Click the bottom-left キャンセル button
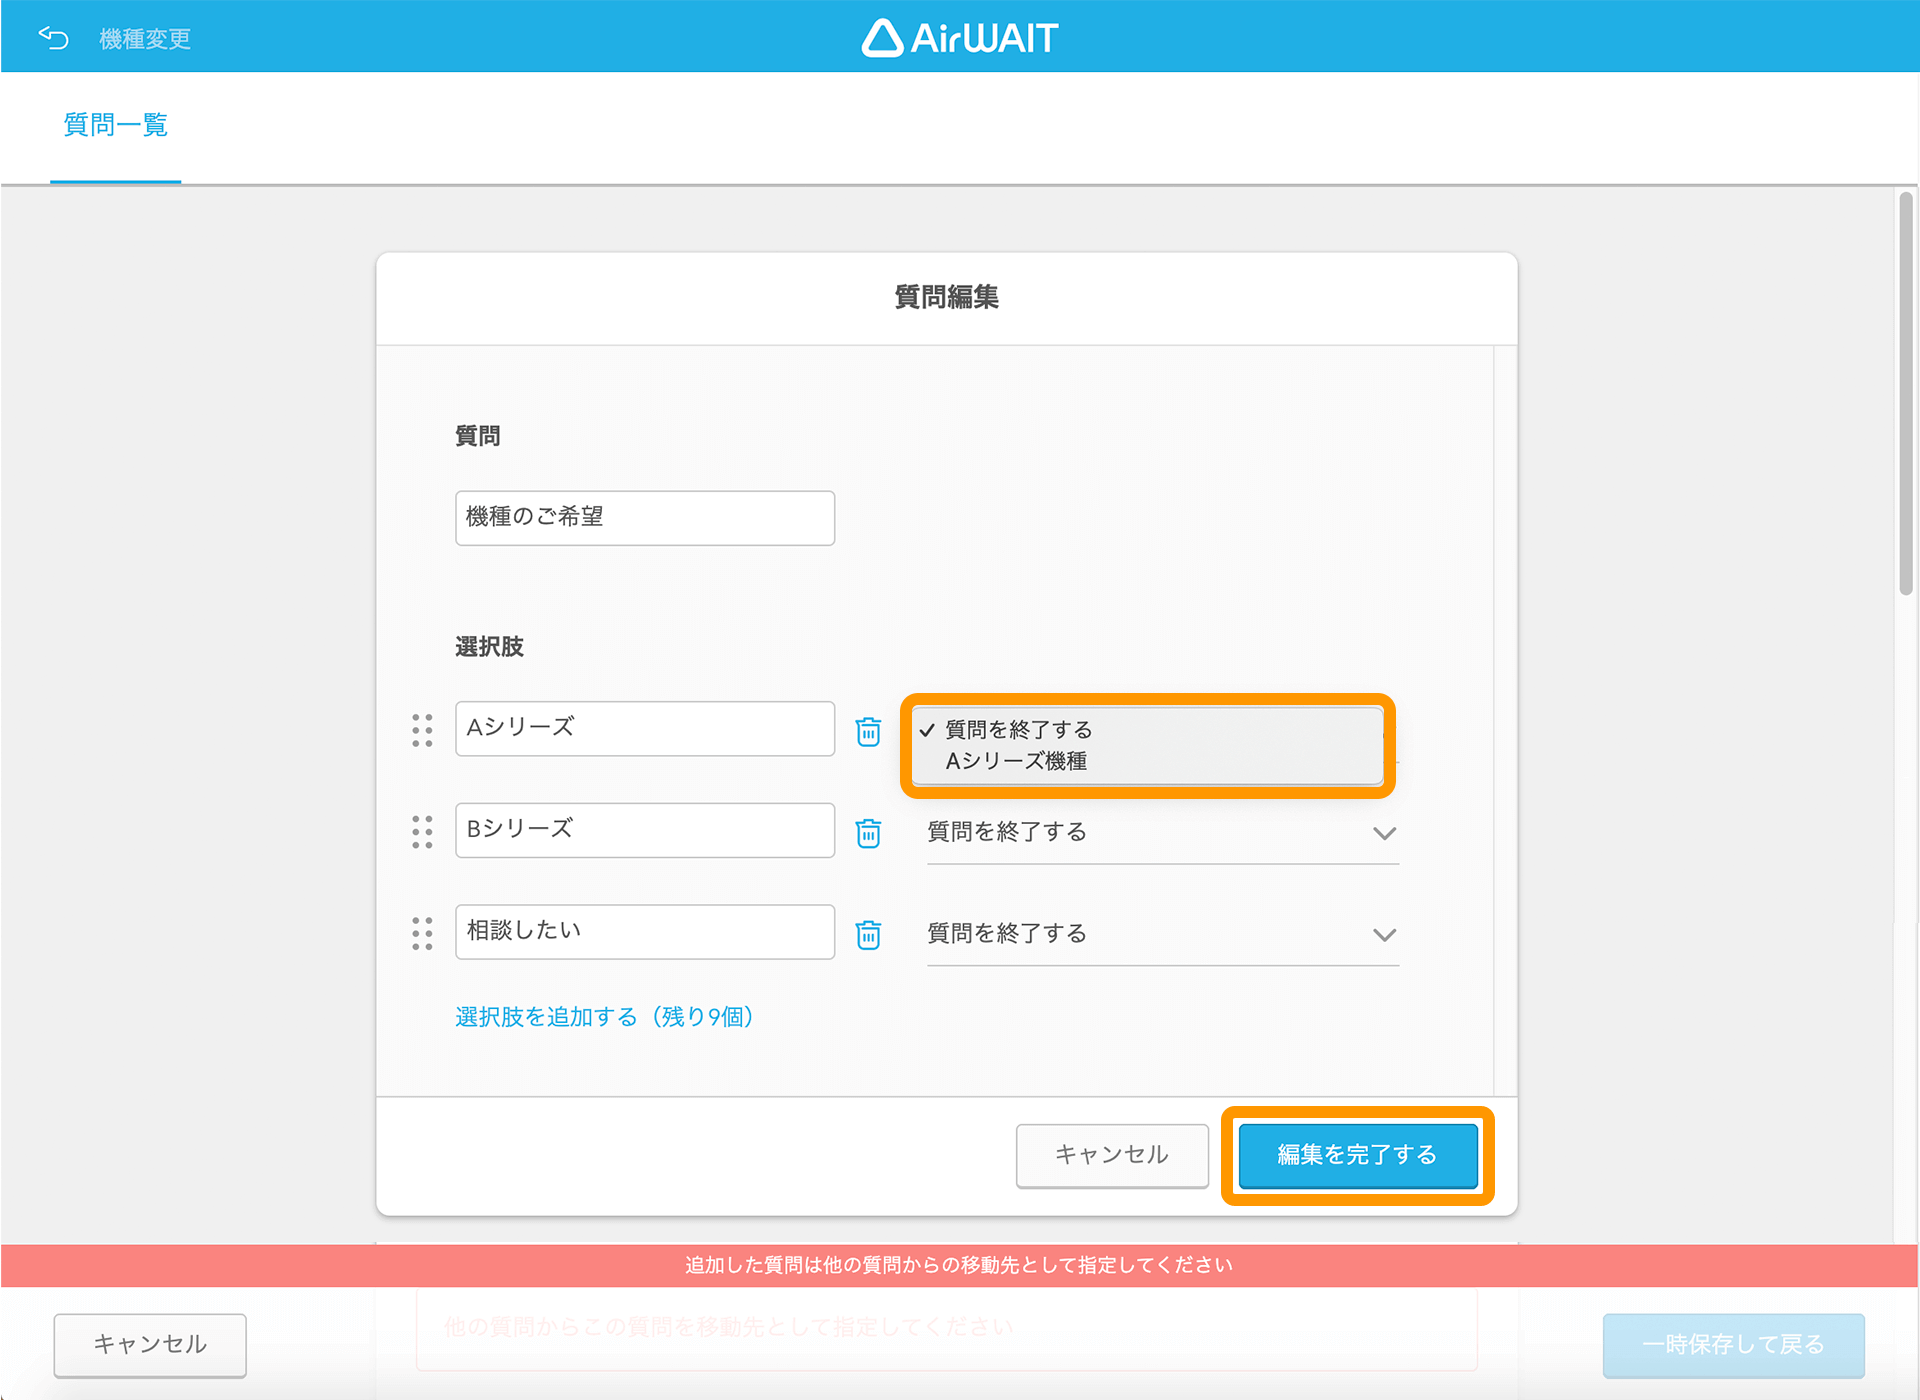The width and height of the screenshot is (1920, 1400). coord(150,1344)
